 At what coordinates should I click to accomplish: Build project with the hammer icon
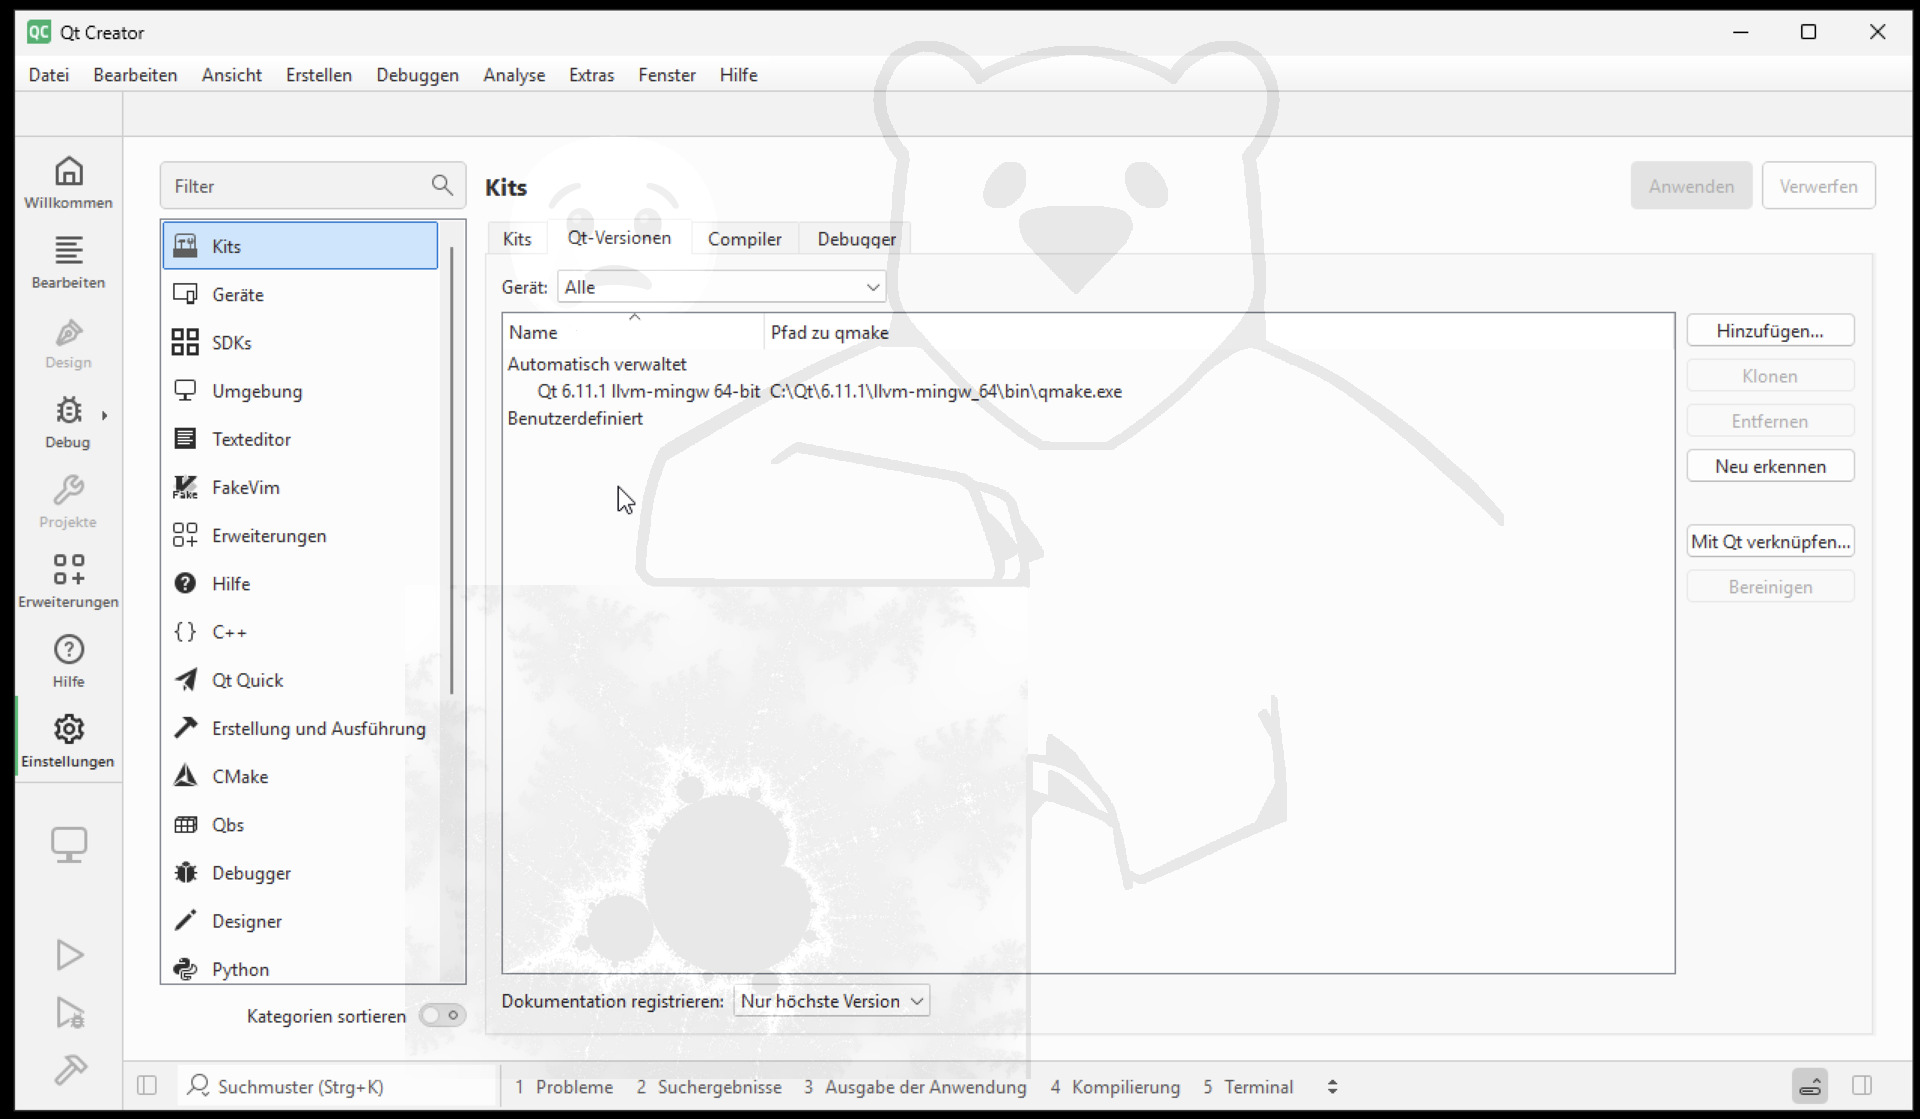pyautogui.click(x=69, y=1070)
